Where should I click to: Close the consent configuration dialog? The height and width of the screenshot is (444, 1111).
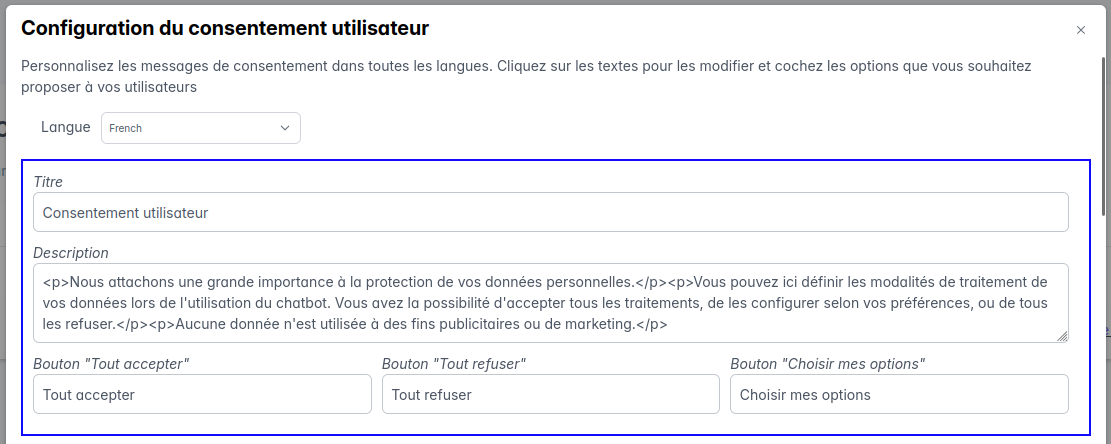tap(1080, 30)
